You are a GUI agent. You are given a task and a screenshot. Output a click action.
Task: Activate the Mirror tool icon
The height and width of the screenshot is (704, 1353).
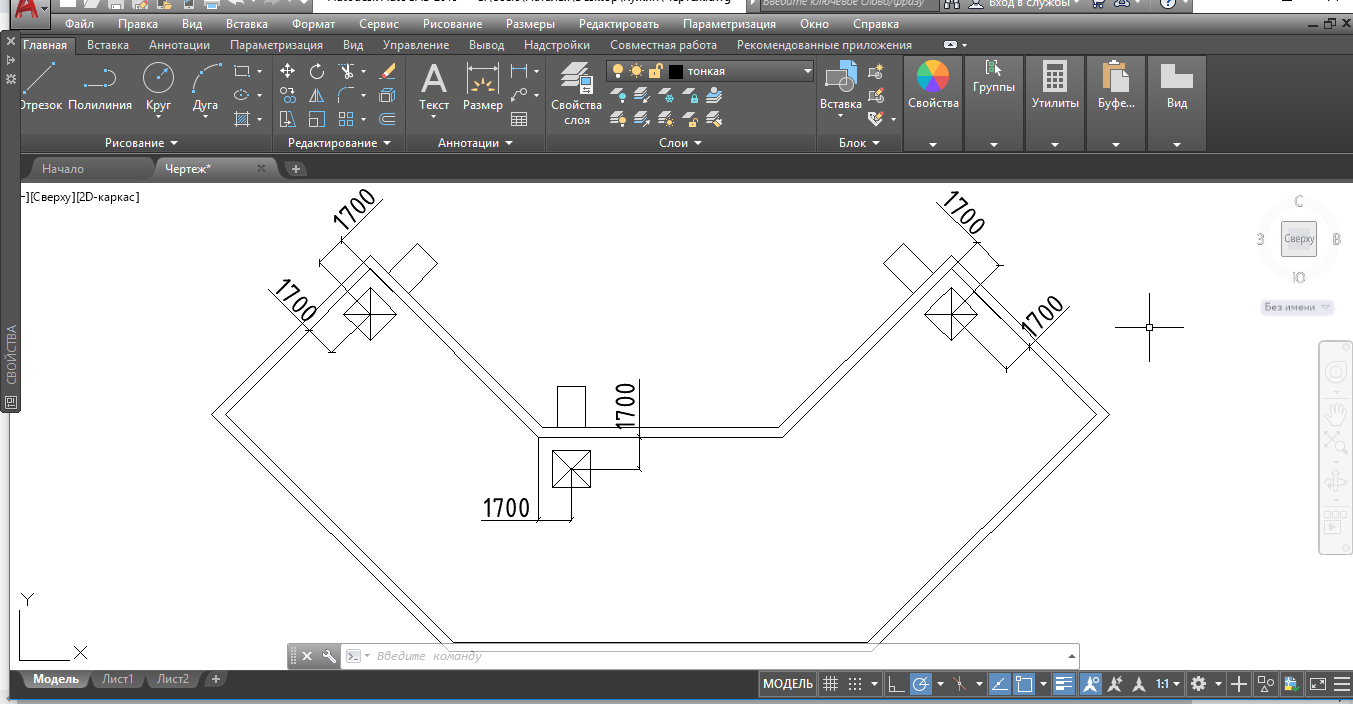(317, 95)
